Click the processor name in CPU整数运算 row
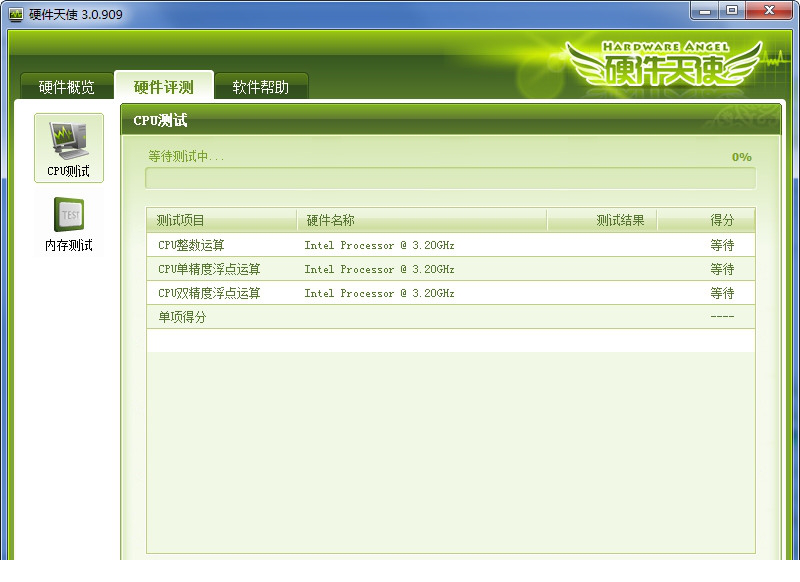The height and width of the screenshot is (582, 800). point(379,245)
